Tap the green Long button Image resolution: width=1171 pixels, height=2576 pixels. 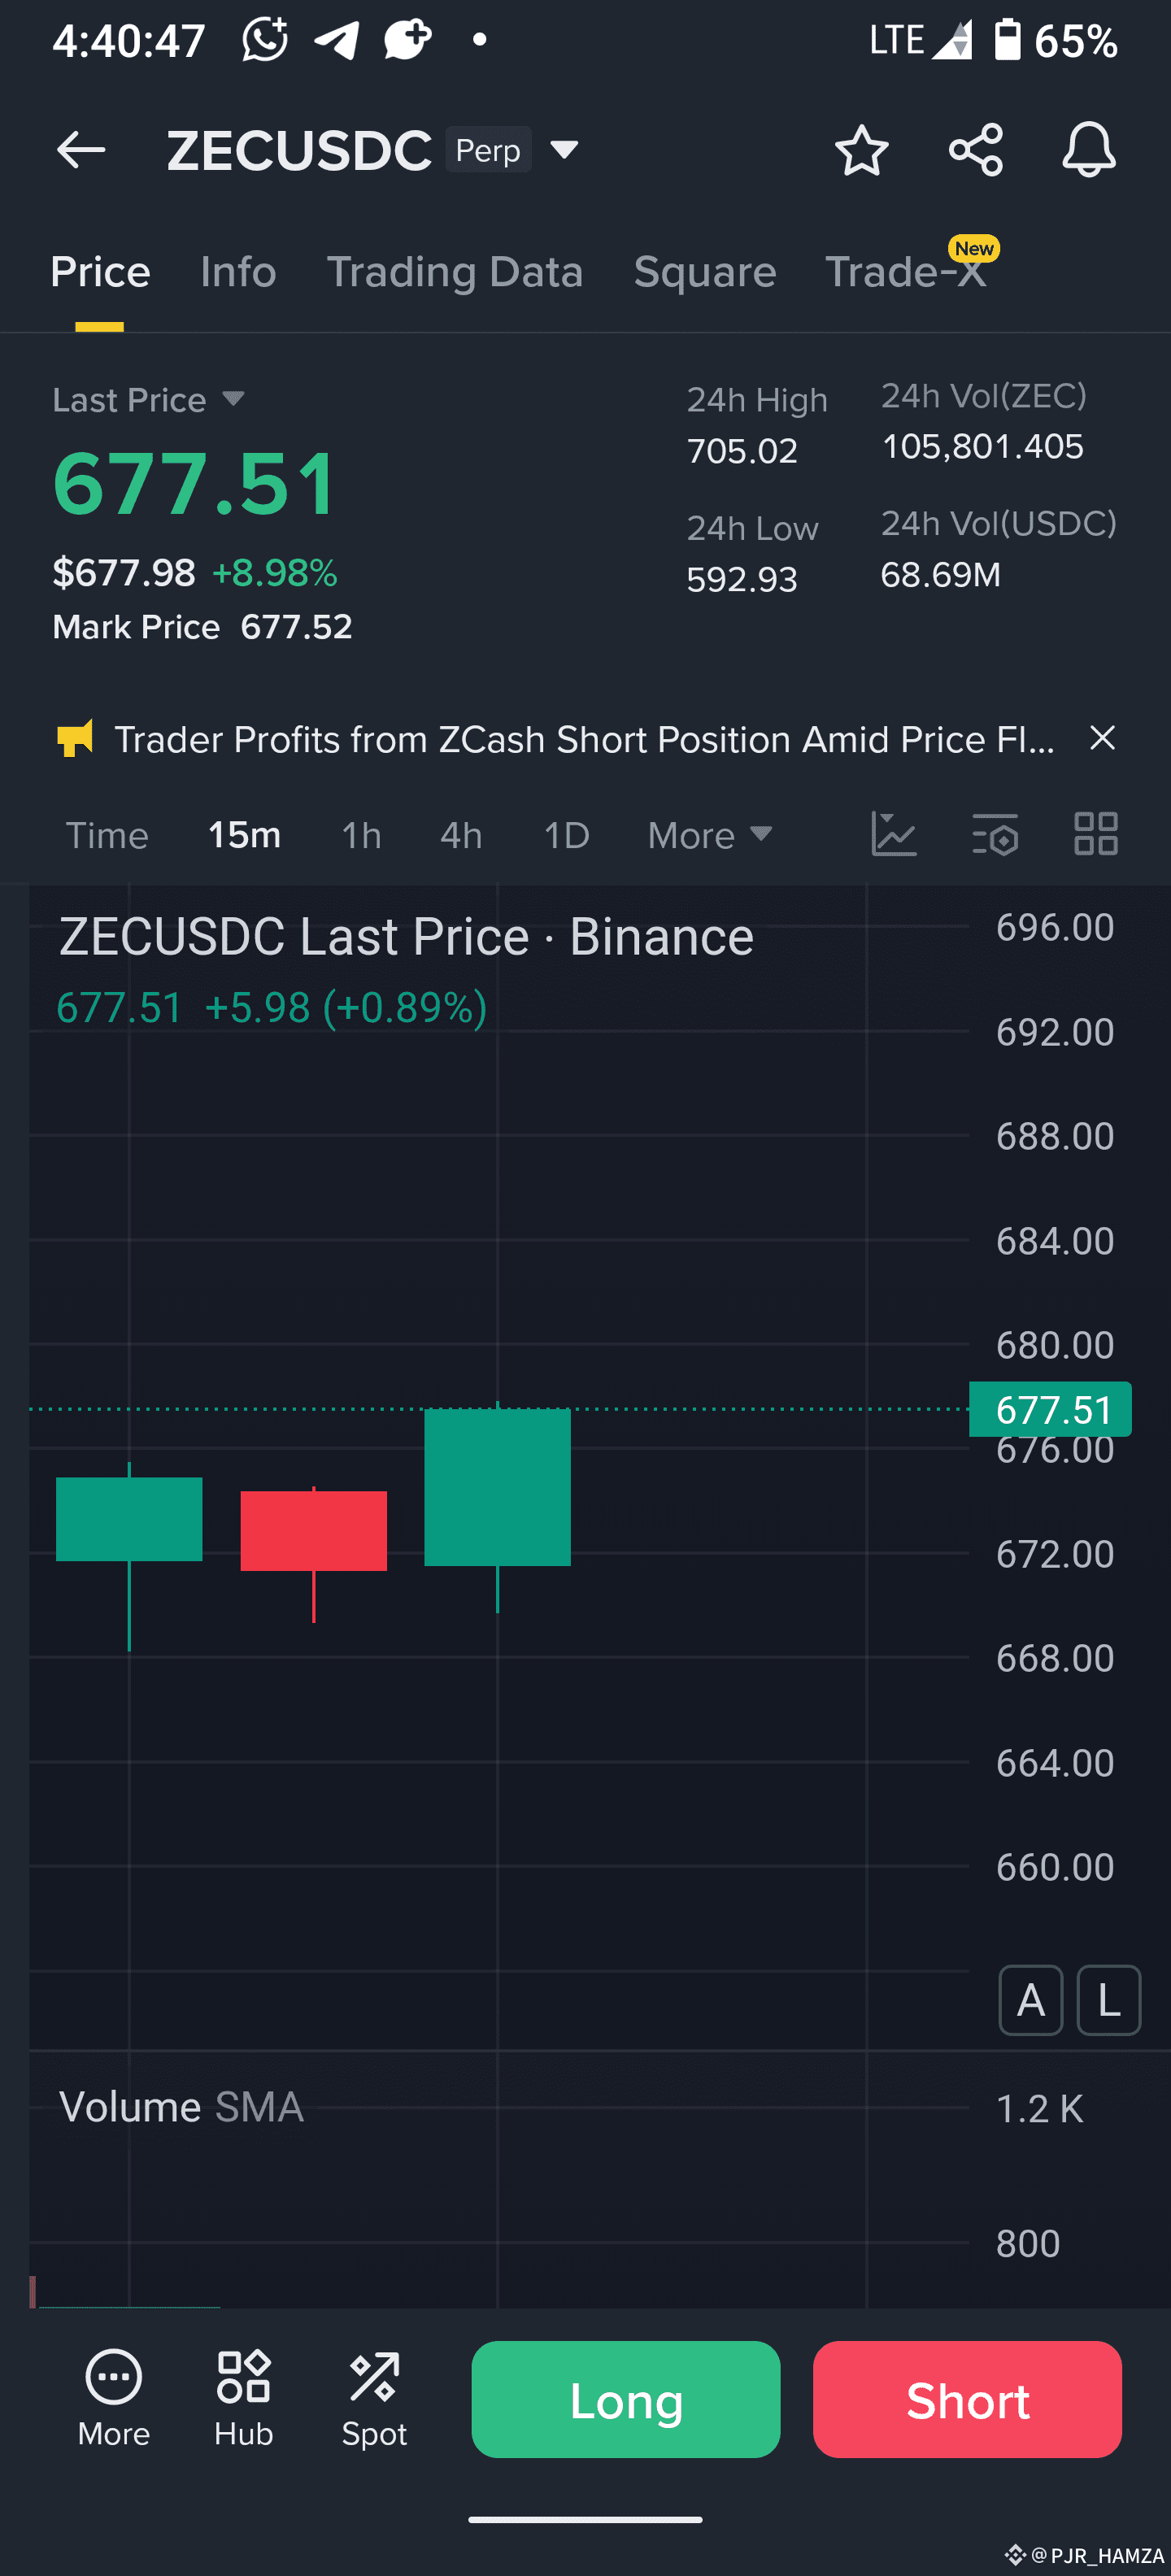(626, 2399)
